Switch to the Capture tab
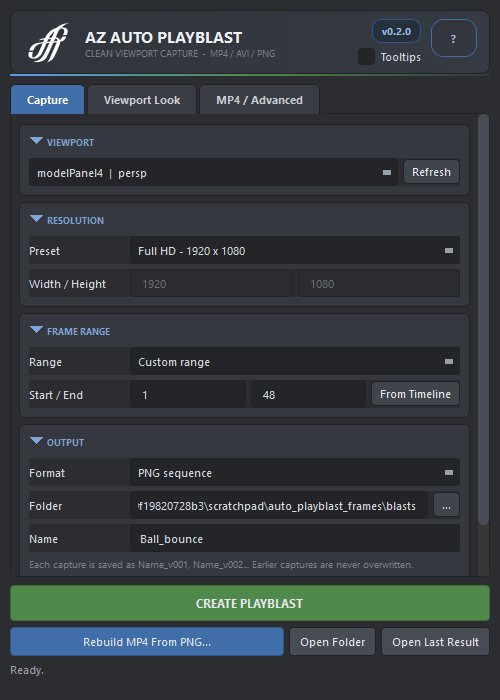Screen dimensions: 500x700 coord(47,100)
